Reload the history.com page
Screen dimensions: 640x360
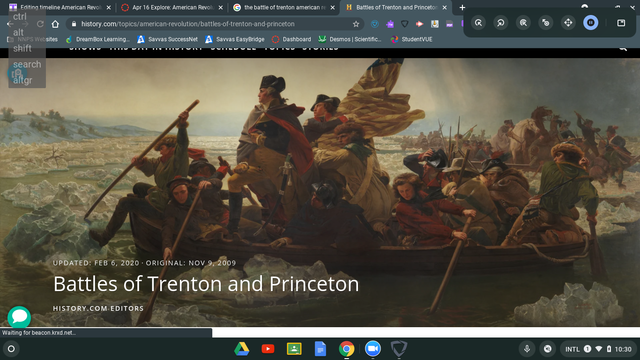coord(40,24)
